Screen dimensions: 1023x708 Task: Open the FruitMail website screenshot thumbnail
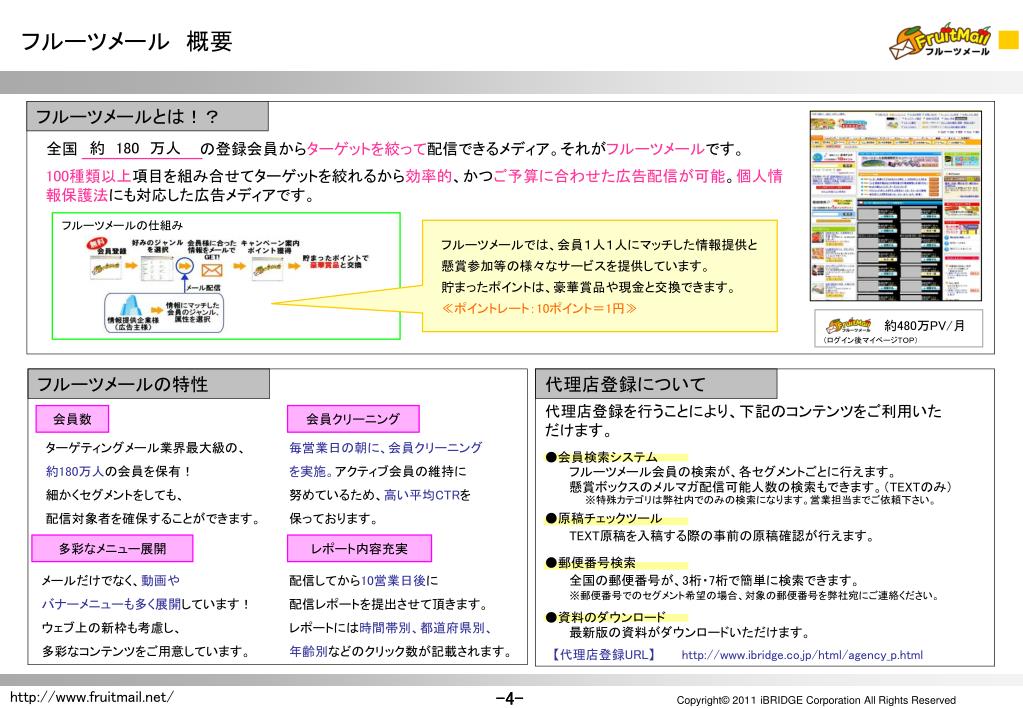pos(895,206)
